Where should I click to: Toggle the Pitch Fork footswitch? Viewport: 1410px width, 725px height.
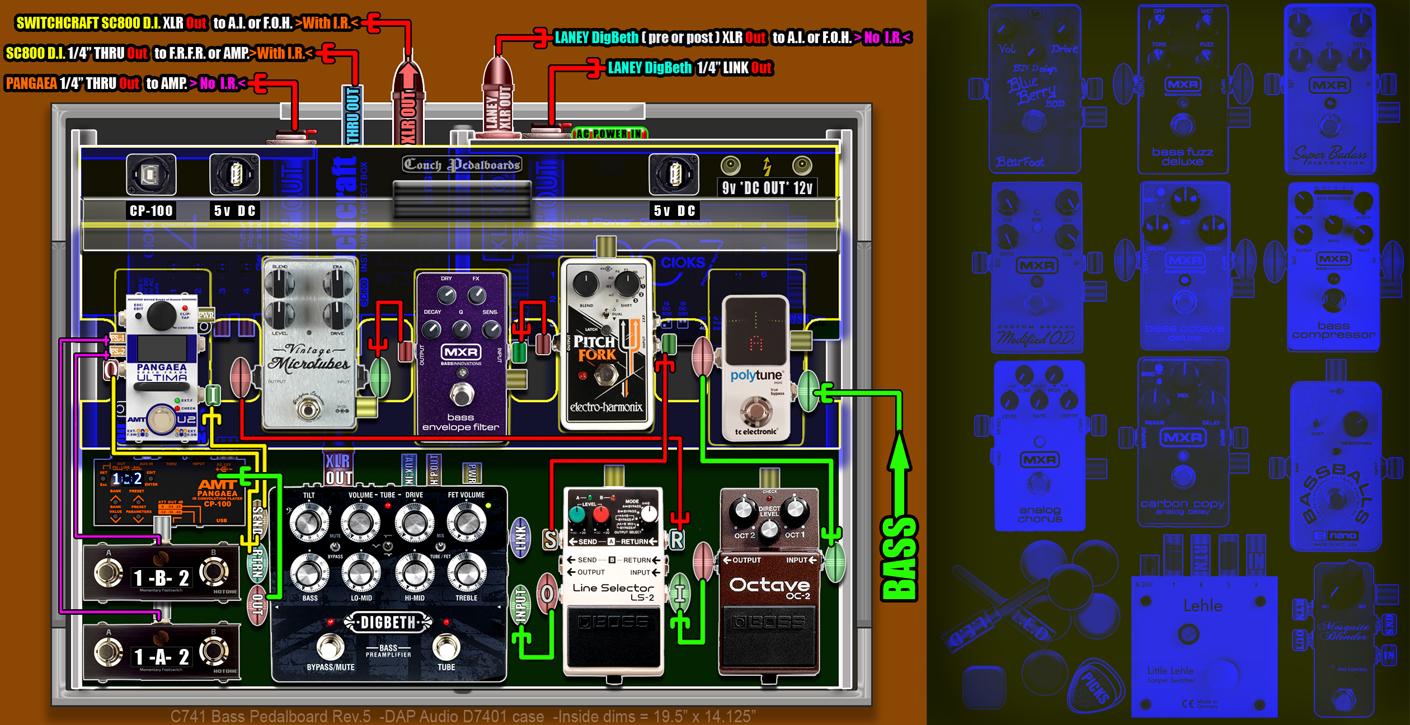[604, 377]
